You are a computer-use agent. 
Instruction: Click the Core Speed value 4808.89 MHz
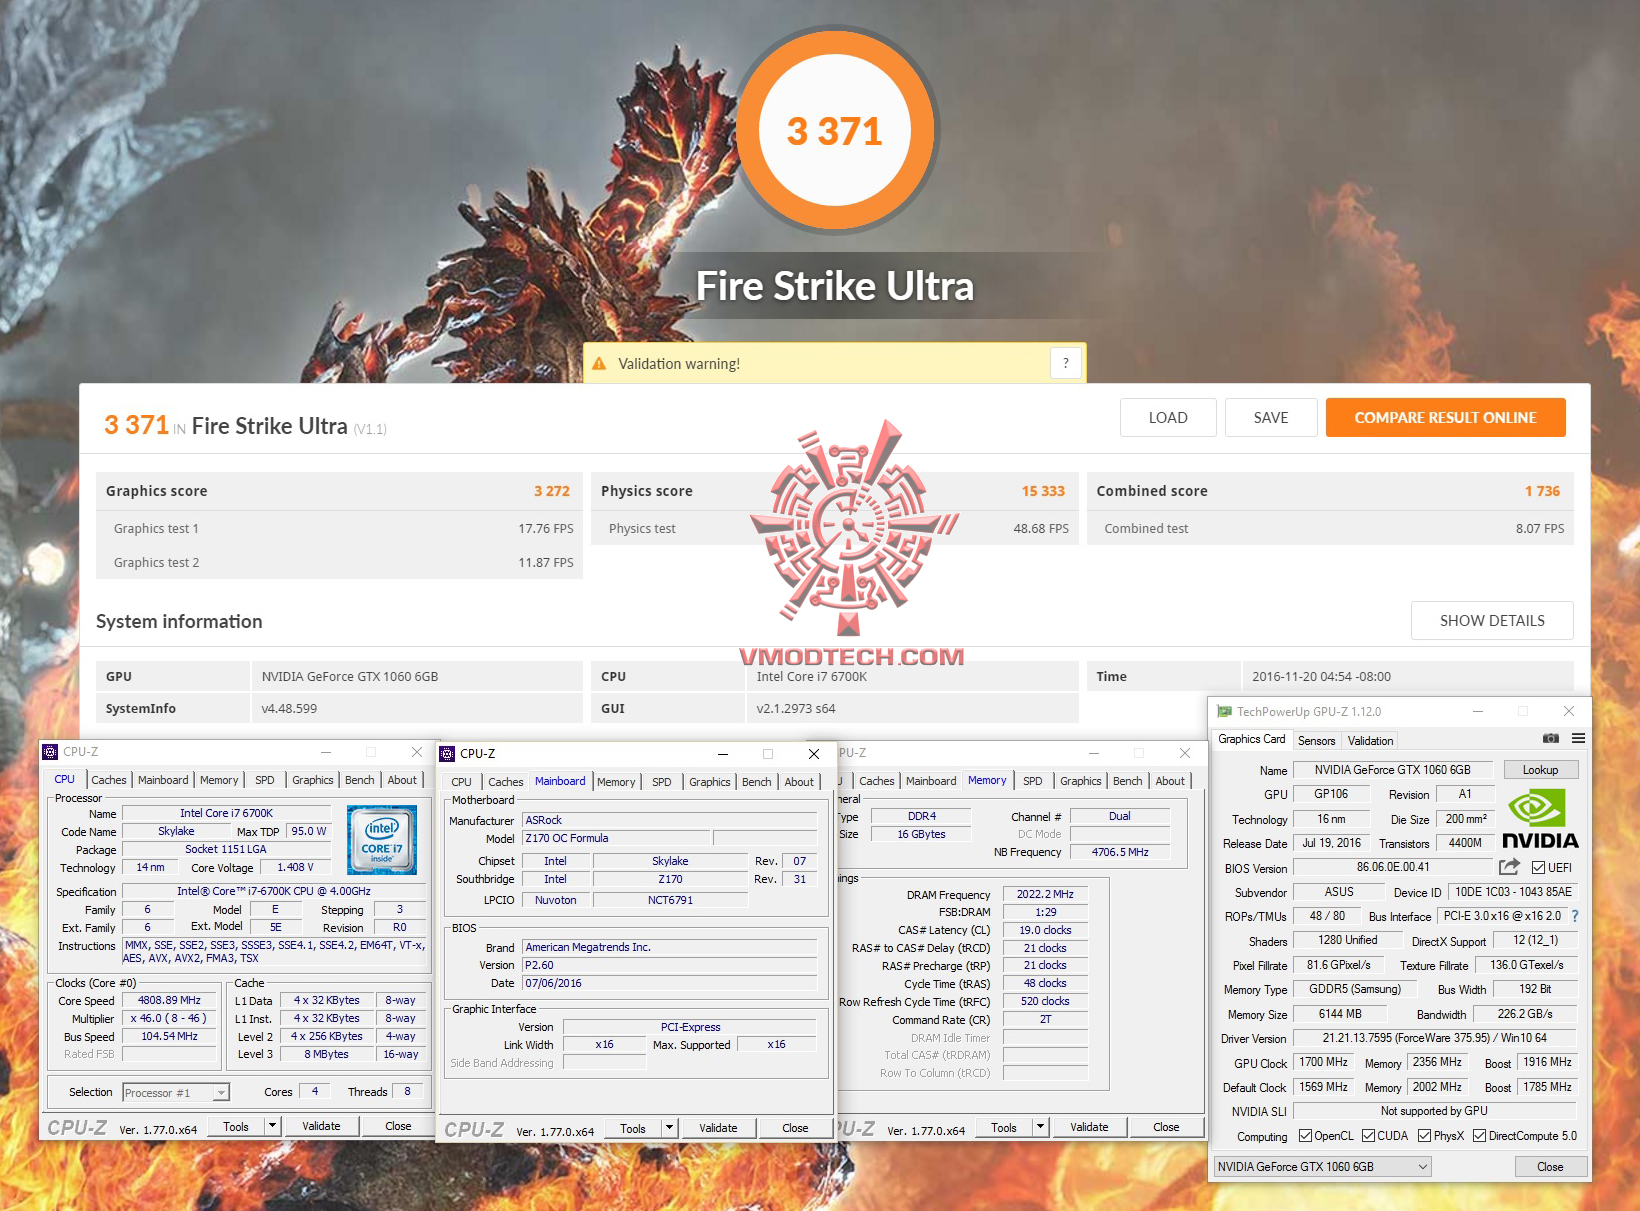[x=170, y=1000]
